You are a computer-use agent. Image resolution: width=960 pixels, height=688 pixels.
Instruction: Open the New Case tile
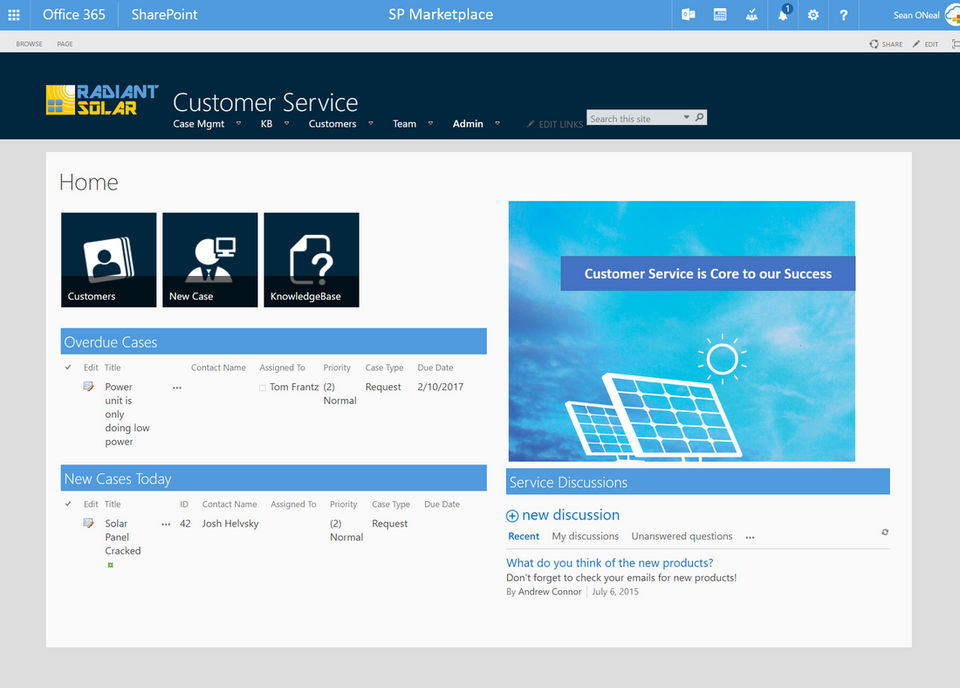(210, 260)
